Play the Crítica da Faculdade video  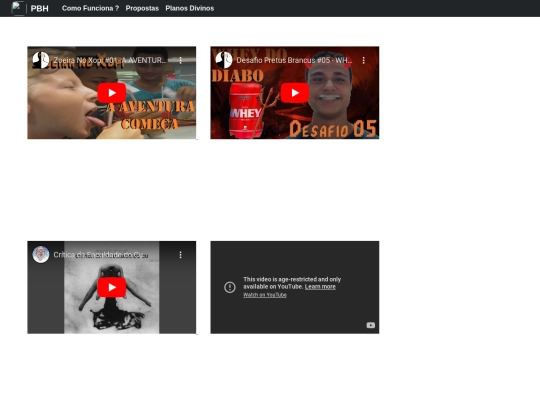[112, 287]
